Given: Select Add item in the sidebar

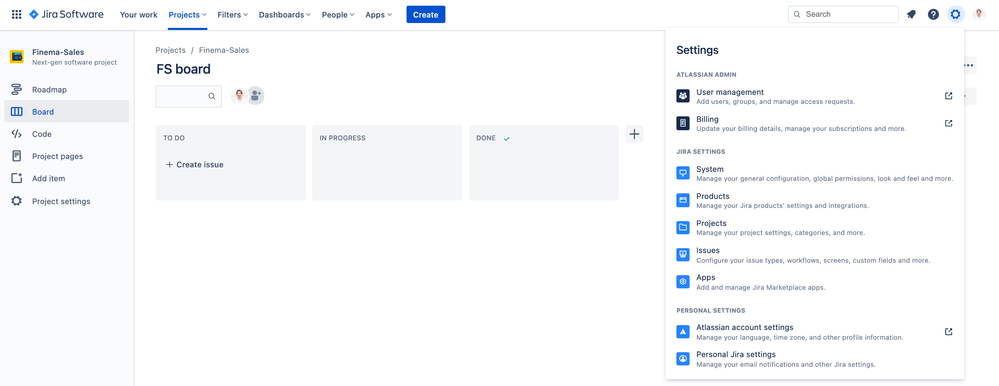Looking at the screenshot, I should pyautogui.click(x=66, y=178).
